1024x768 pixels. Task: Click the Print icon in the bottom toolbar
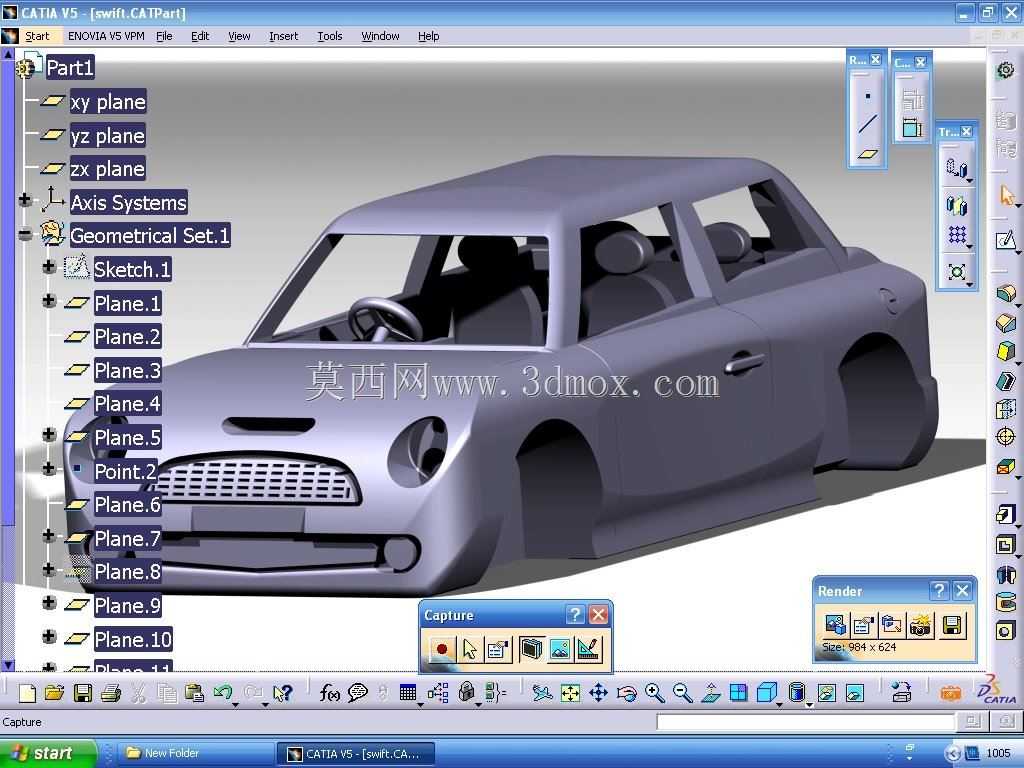point(110,692)
